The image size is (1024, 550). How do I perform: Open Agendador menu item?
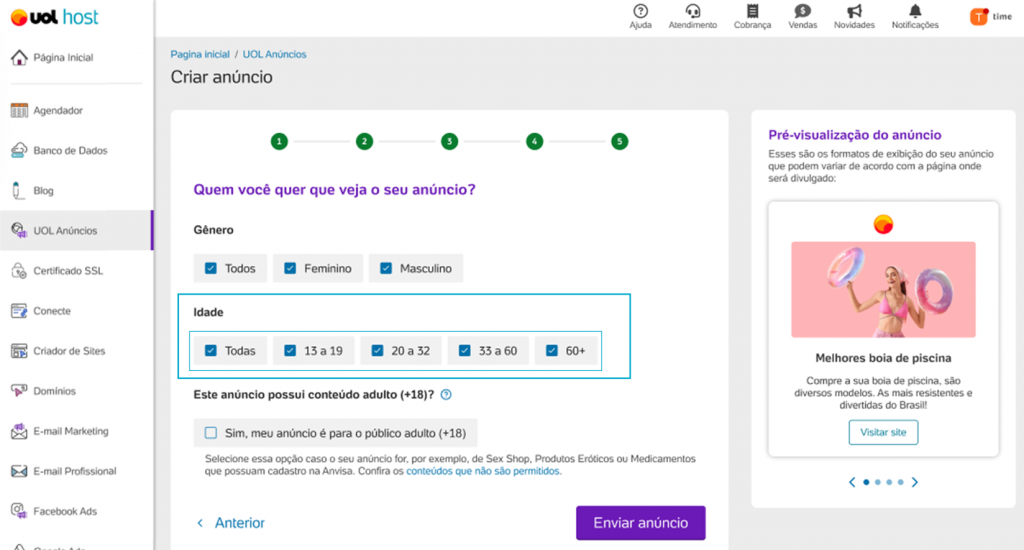click(x=58, y=110)
